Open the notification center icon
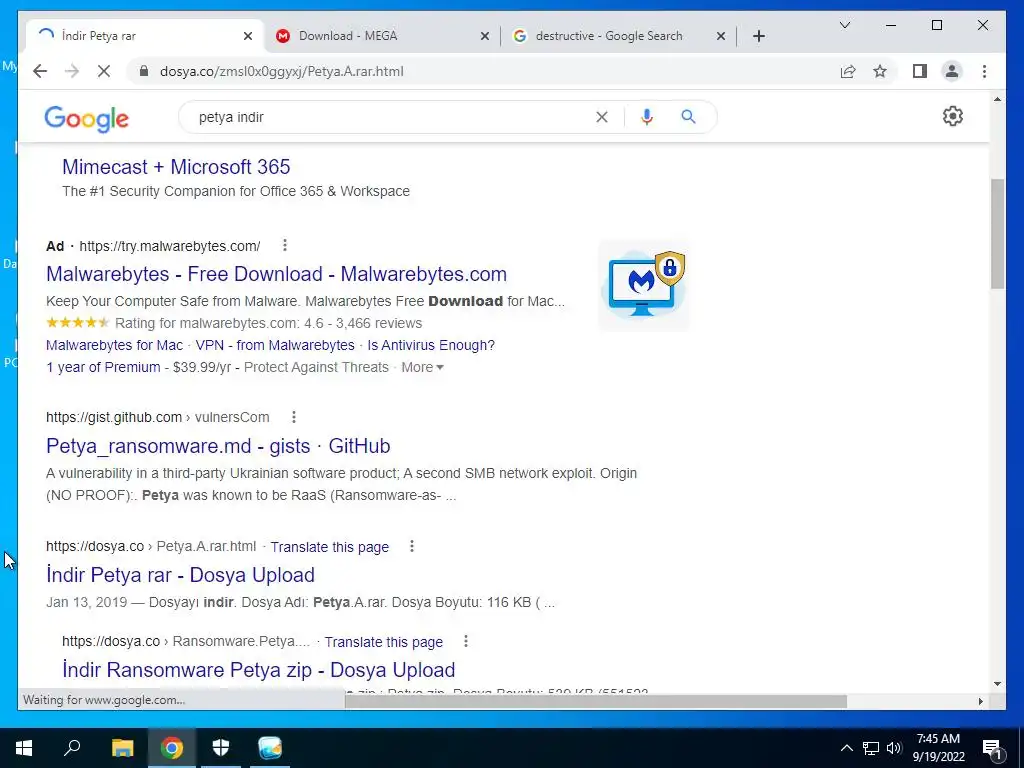 pyautogui.click(x=993, y=748)
